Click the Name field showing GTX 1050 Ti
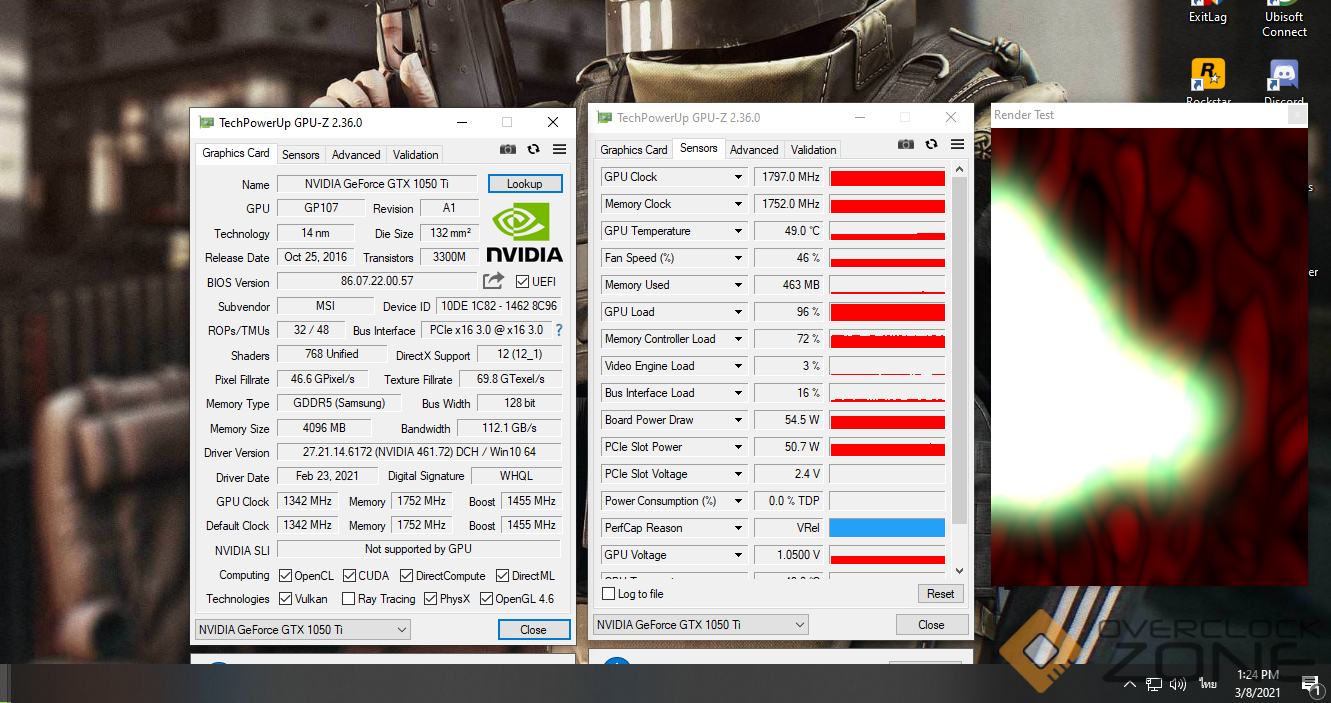1331x703 pixels. [x=377, y=184]
